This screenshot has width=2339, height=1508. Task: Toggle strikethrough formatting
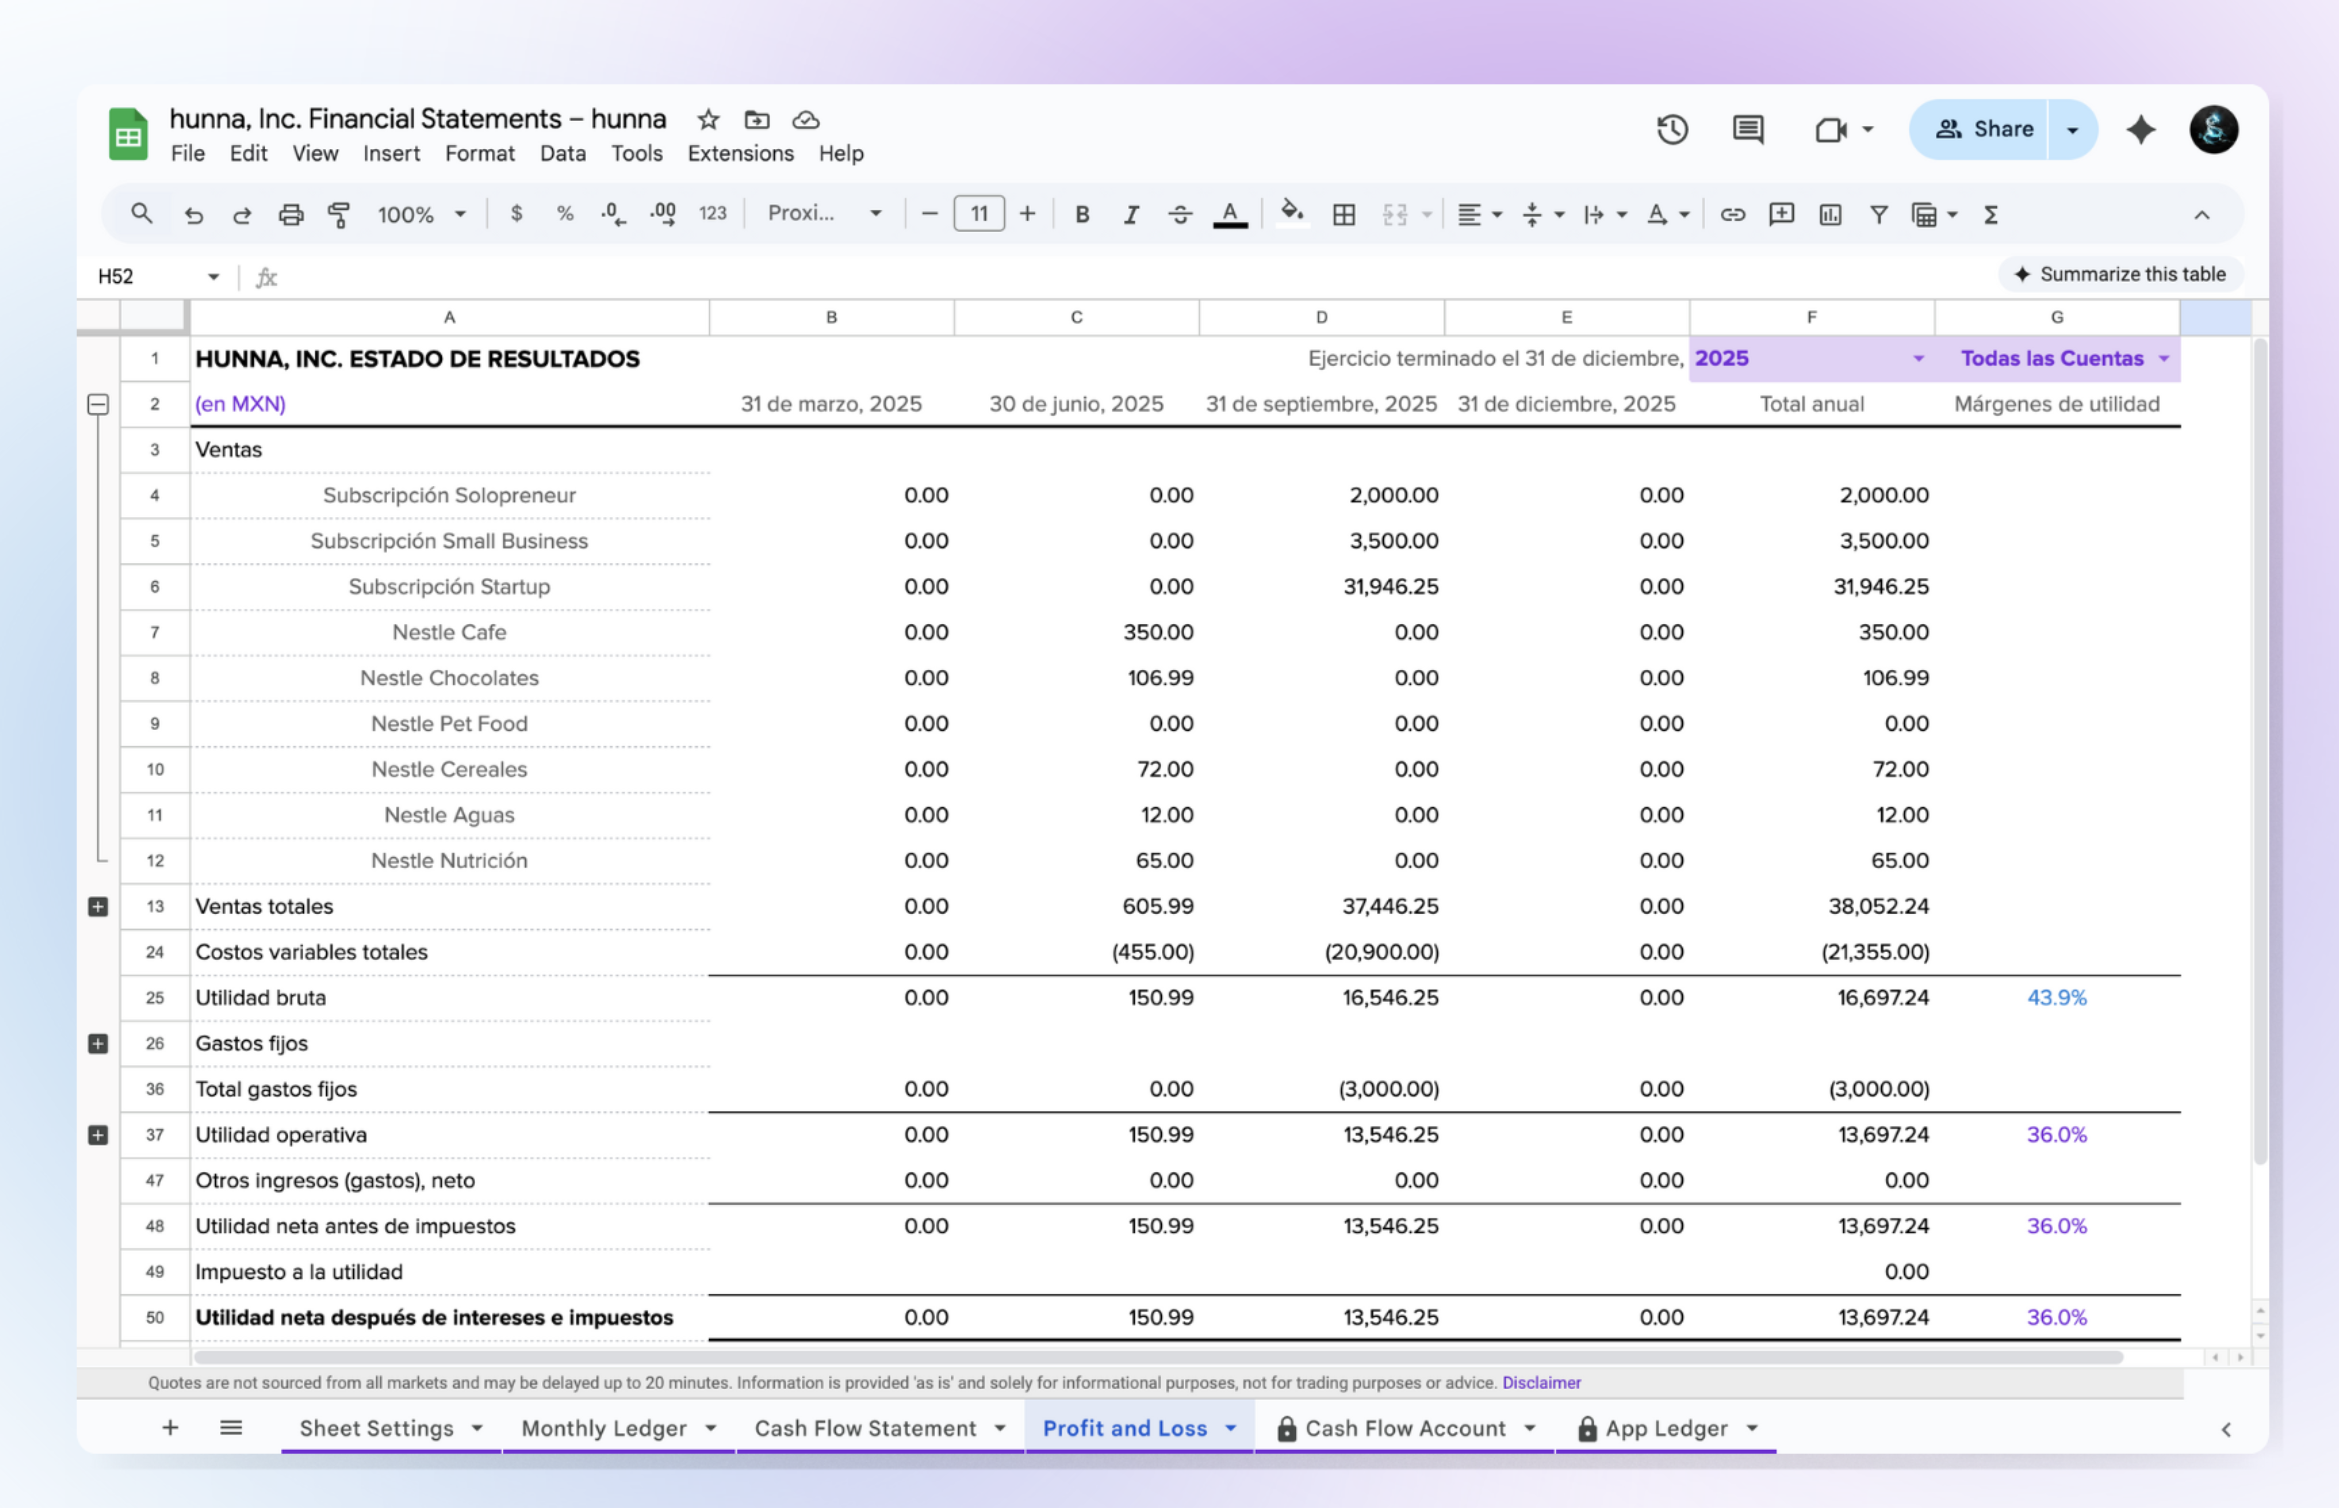tap(1180, 214)
